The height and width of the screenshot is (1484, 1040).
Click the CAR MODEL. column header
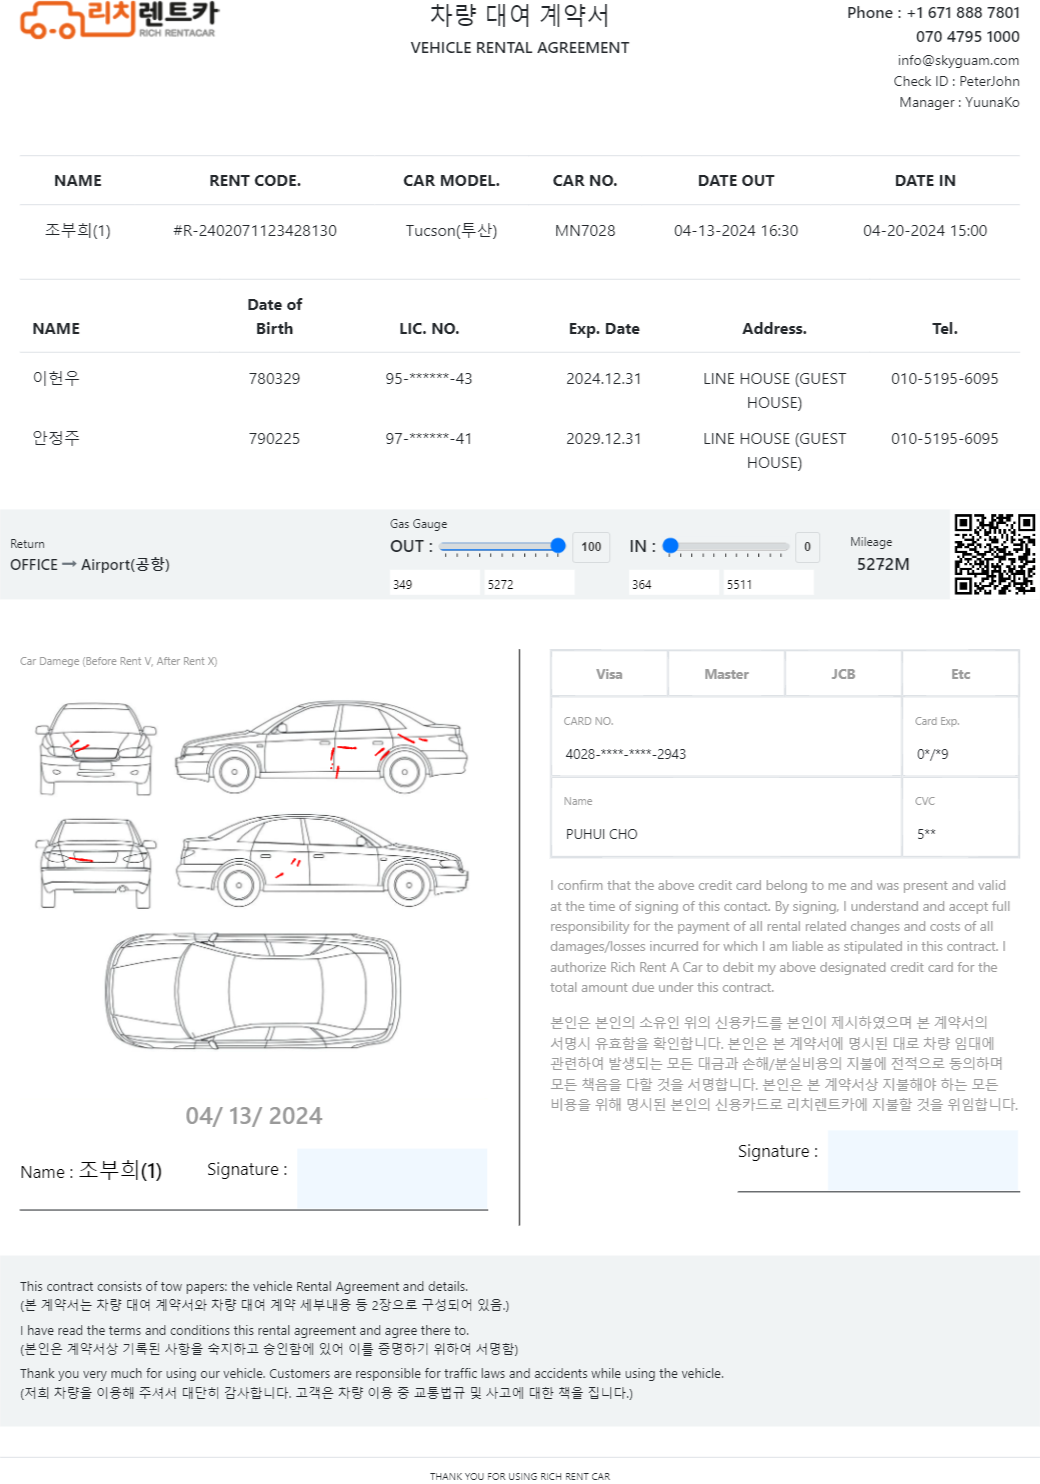[x=451, y=181]
